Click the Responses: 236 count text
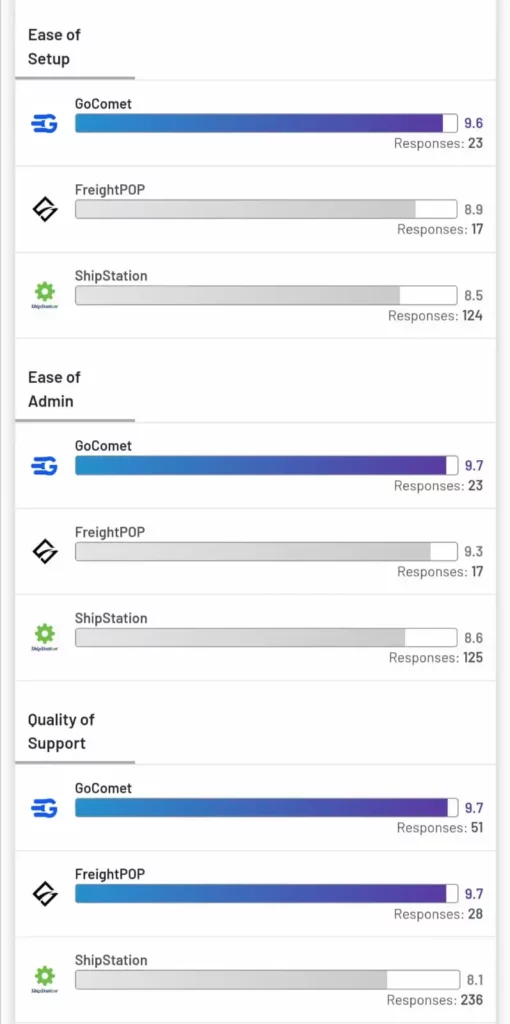 (x=435, y=1000)
